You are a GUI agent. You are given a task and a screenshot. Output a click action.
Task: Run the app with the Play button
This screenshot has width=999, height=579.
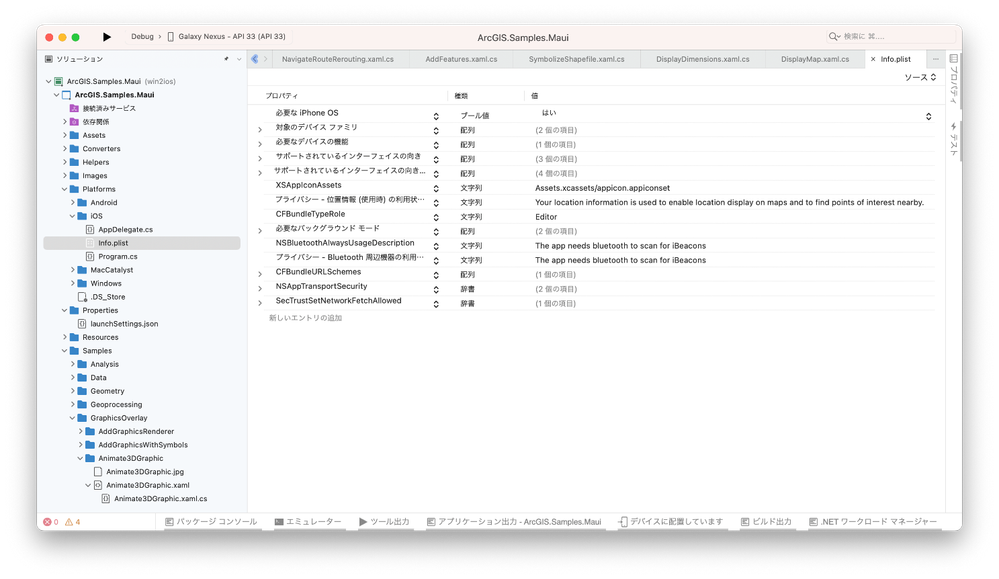(x=107, y=35)
